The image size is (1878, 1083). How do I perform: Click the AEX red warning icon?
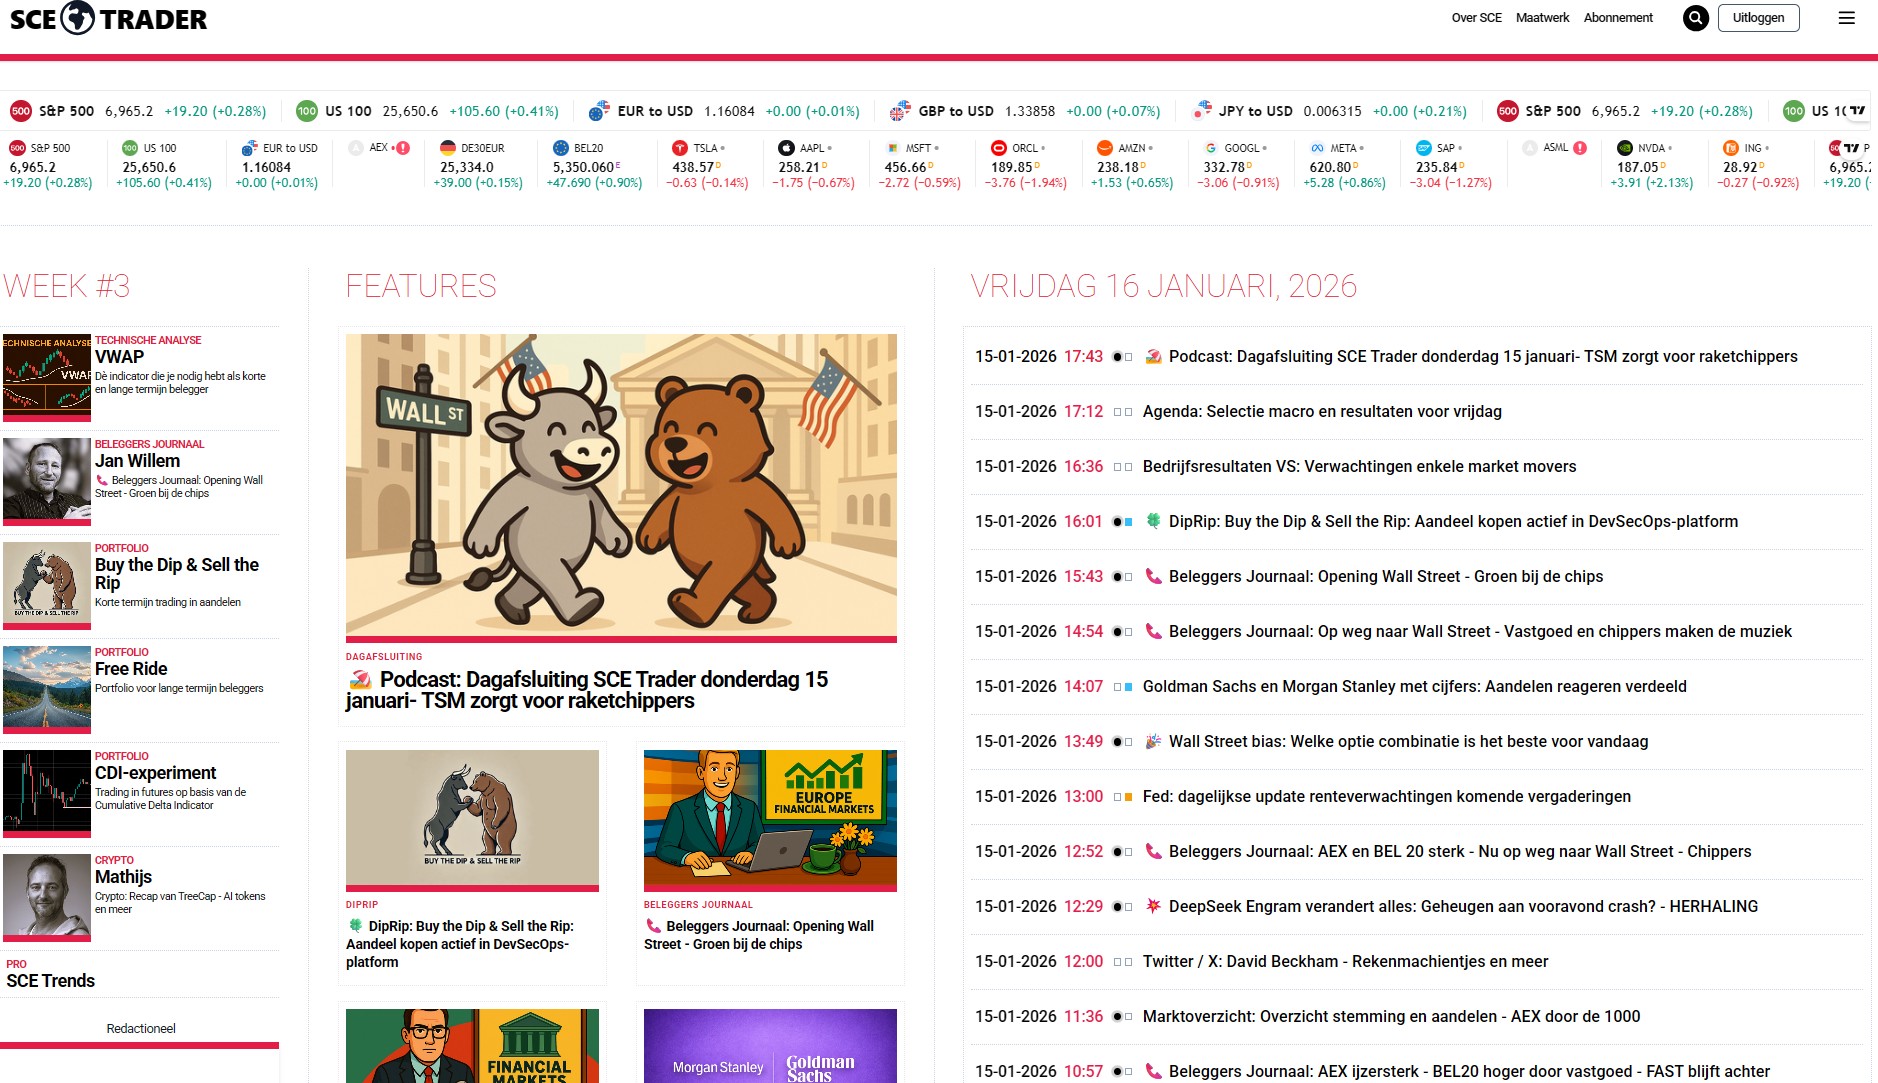pyautogui.click(x=403, y=148)
